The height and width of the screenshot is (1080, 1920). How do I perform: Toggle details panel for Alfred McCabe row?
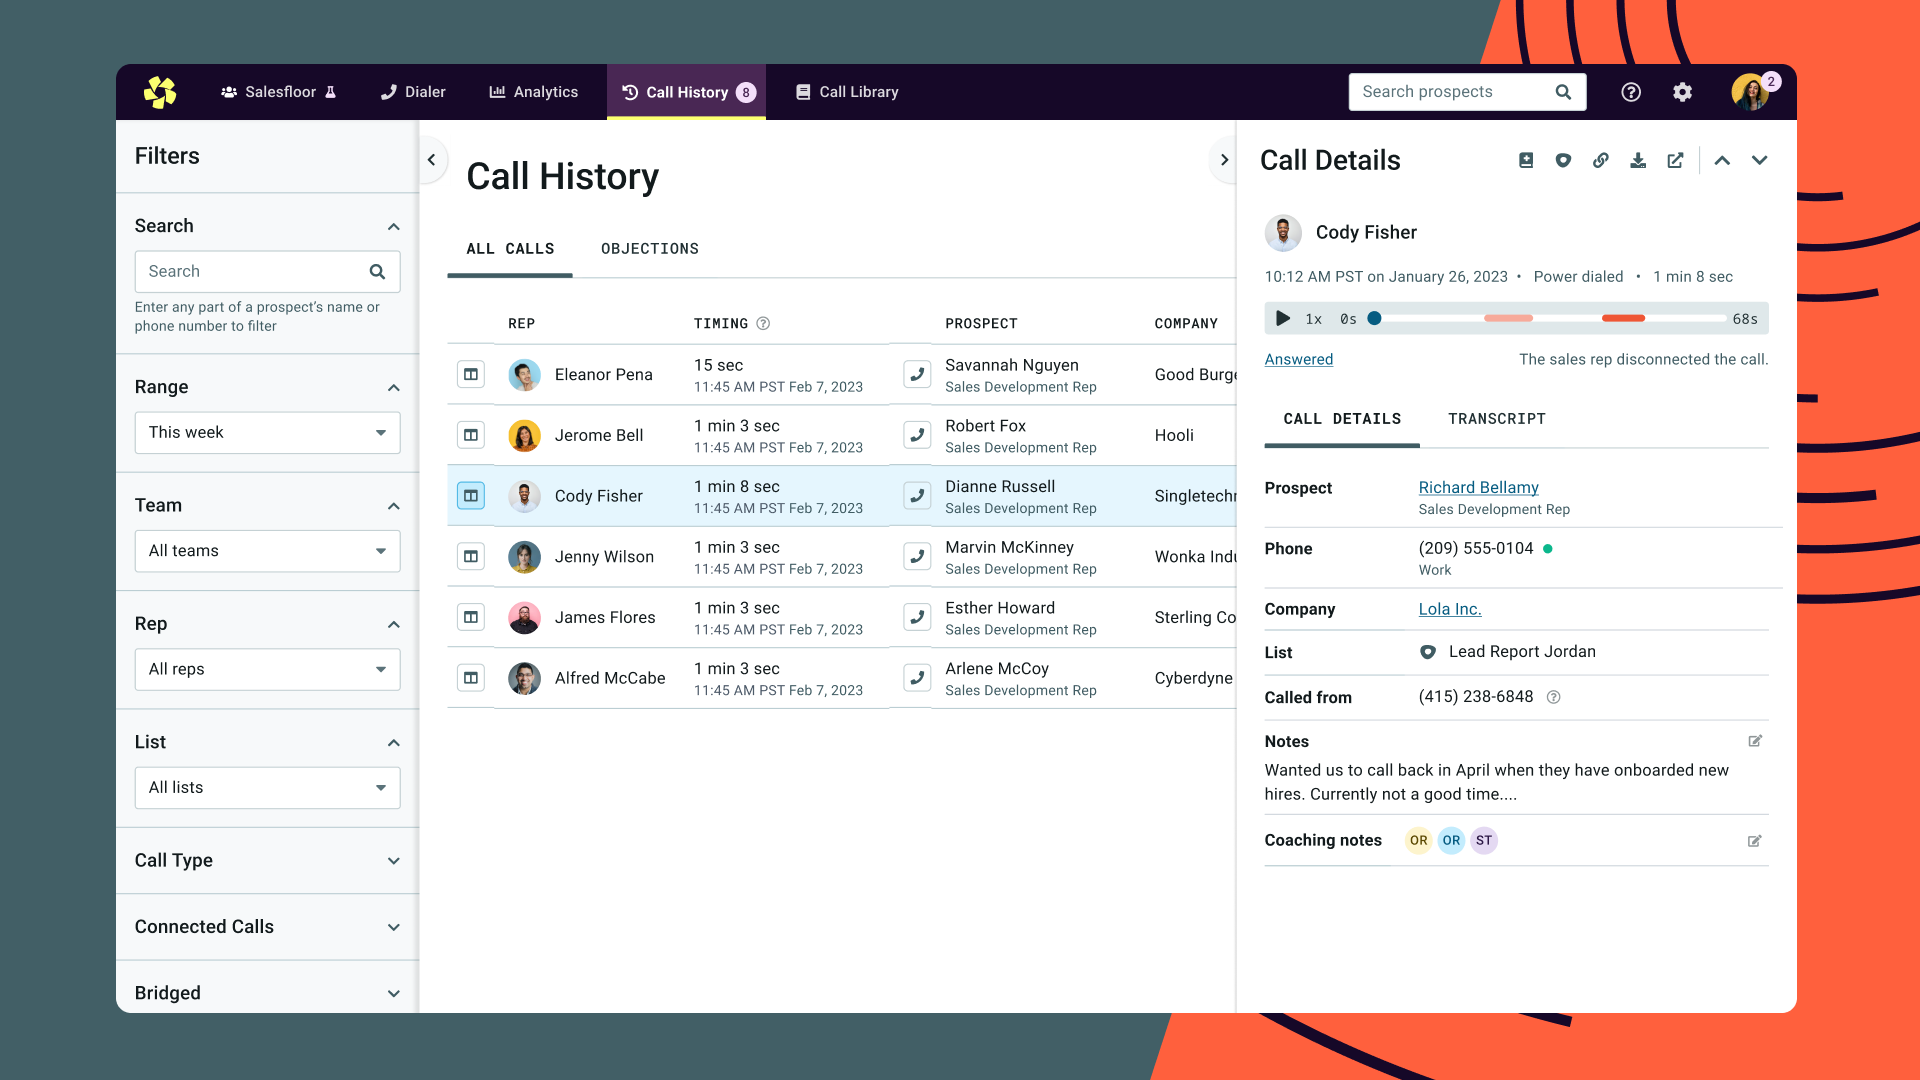coord(471,678)
